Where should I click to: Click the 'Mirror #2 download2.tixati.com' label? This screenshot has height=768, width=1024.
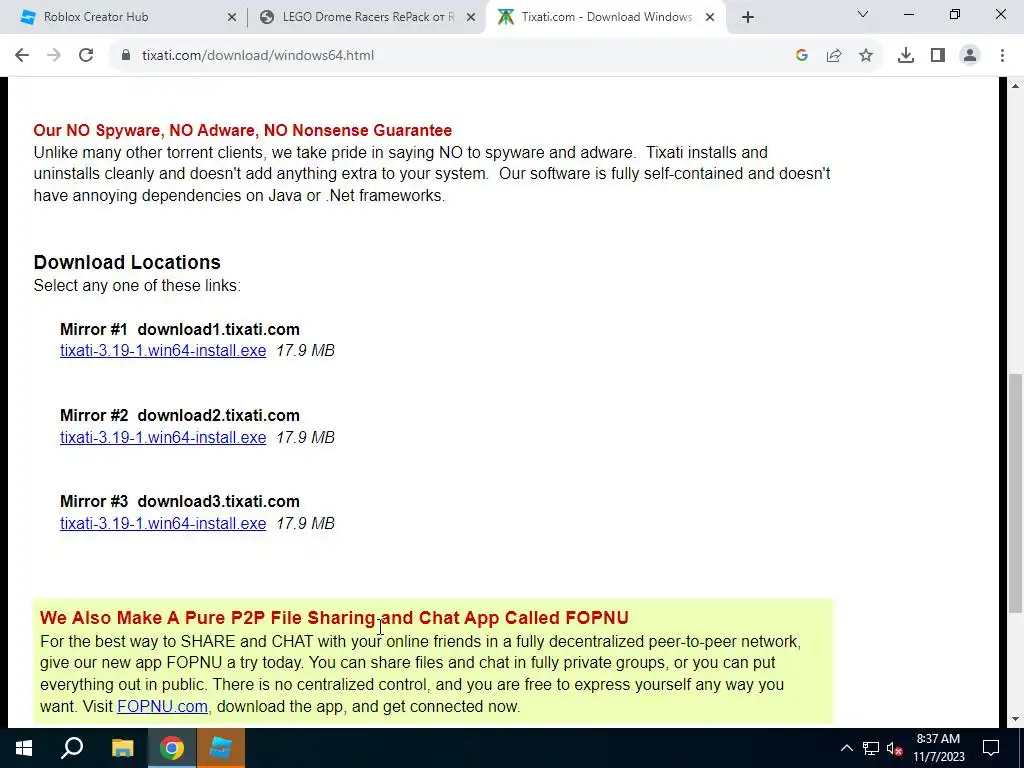[x=180, y=415]
